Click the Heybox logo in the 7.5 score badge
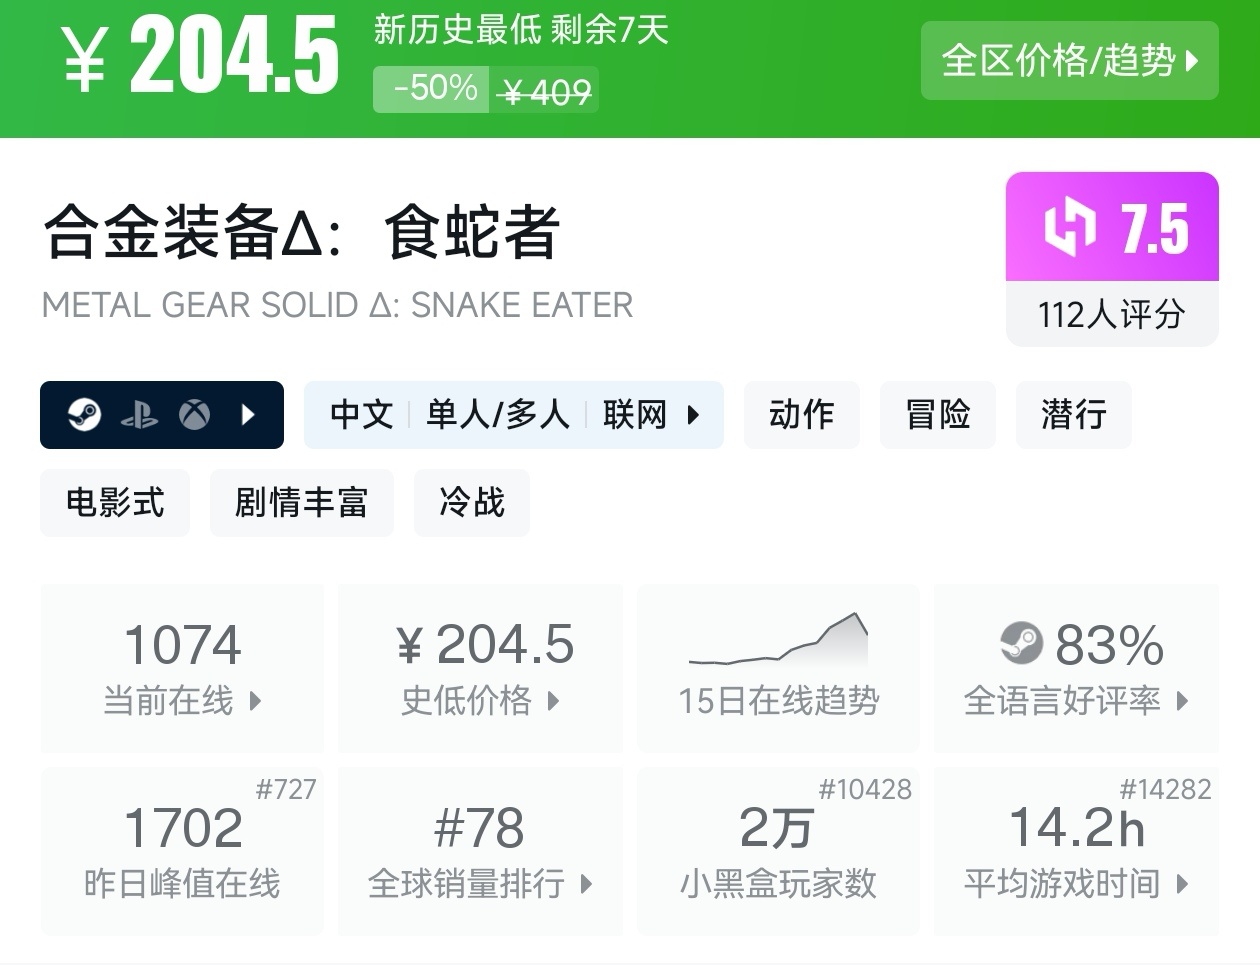Screen dimensions: 1260x965 1069,227
